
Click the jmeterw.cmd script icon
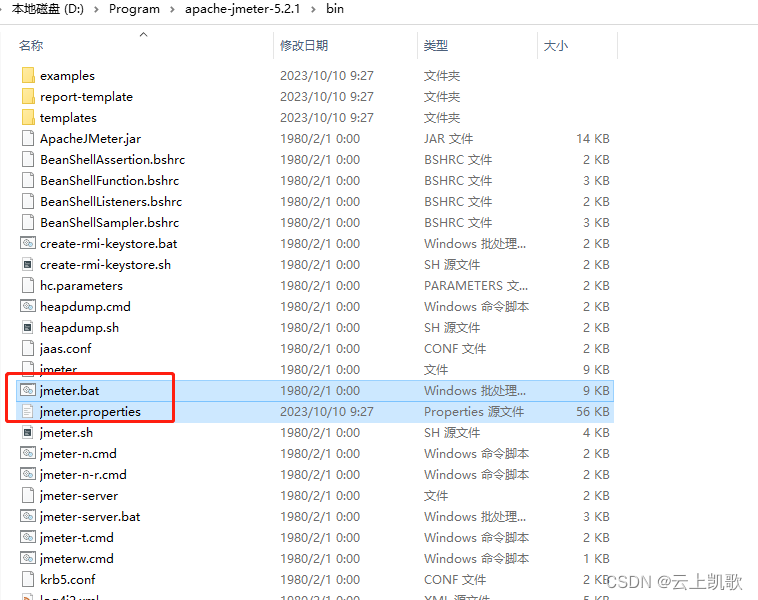coord(28,558)
